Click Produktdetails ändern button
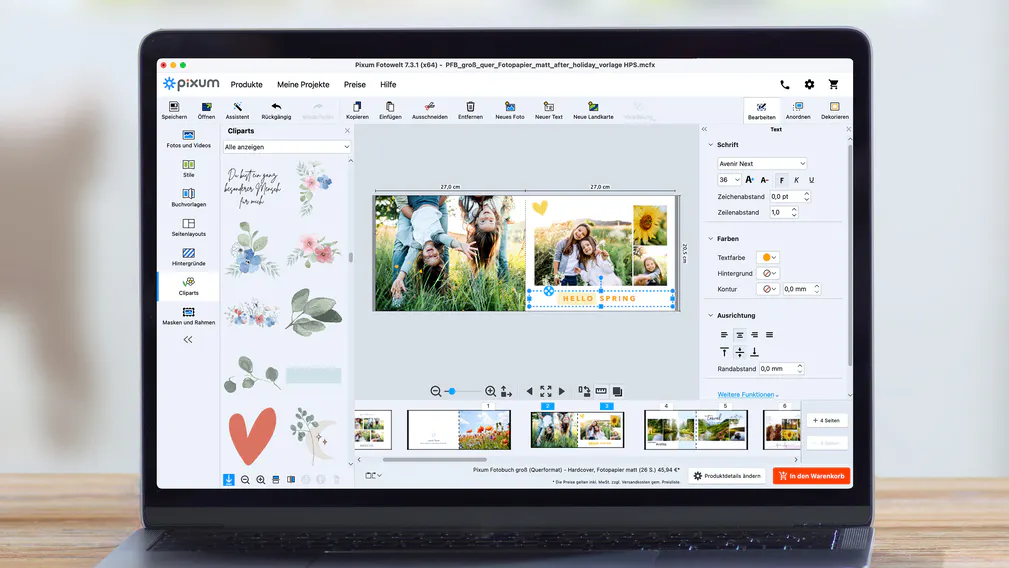This screenshot has width=1009, height=568. [727, 476]
